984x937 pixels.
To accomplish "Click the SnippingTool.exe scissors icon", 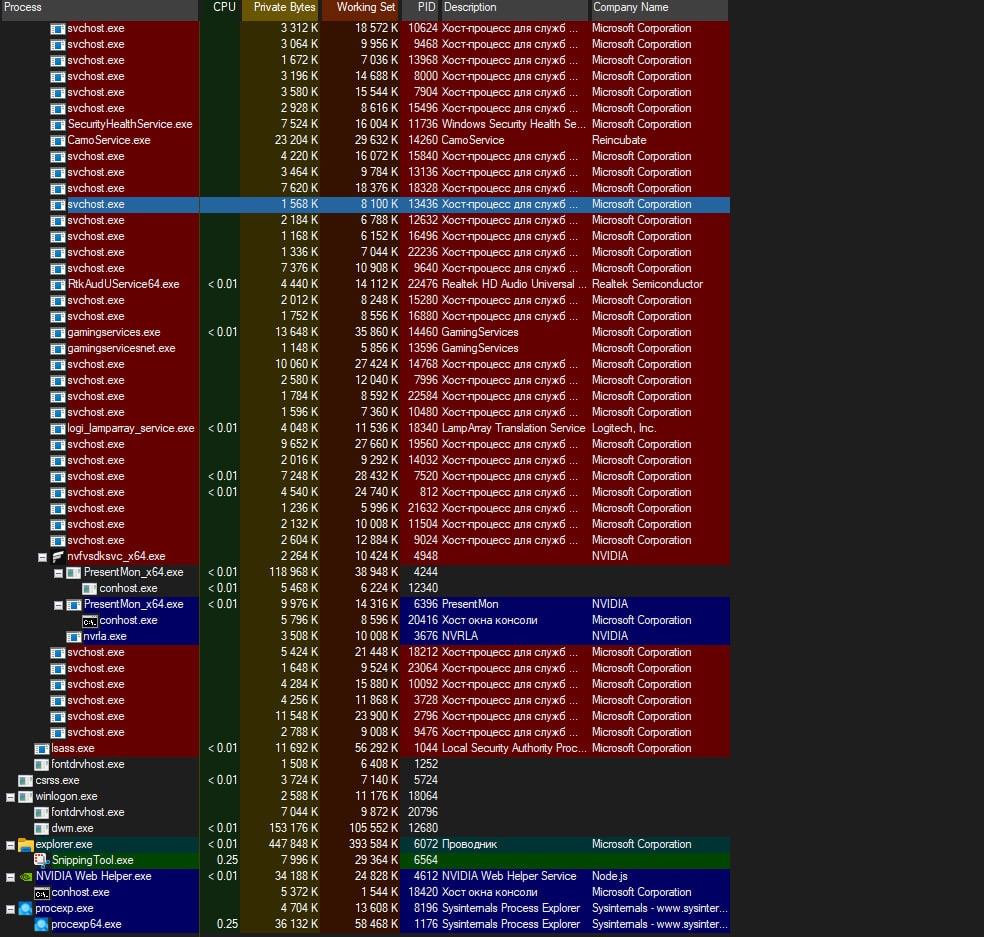I will (x=42, y=860).
